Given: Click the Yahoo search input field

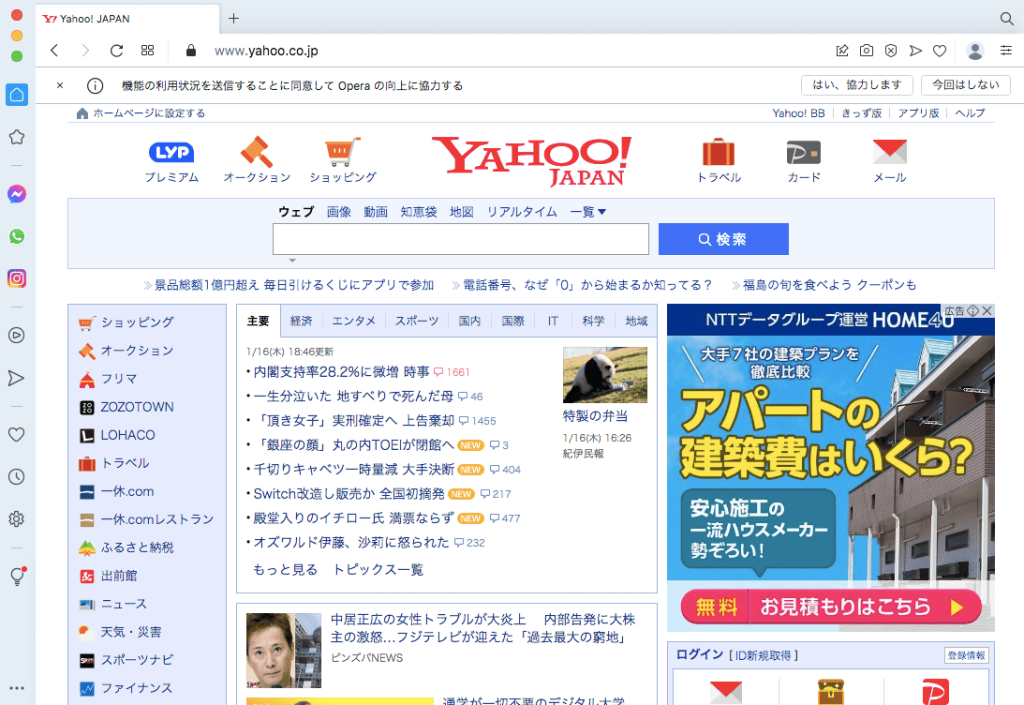Looking at the screenshot, I should pos(460,239).
